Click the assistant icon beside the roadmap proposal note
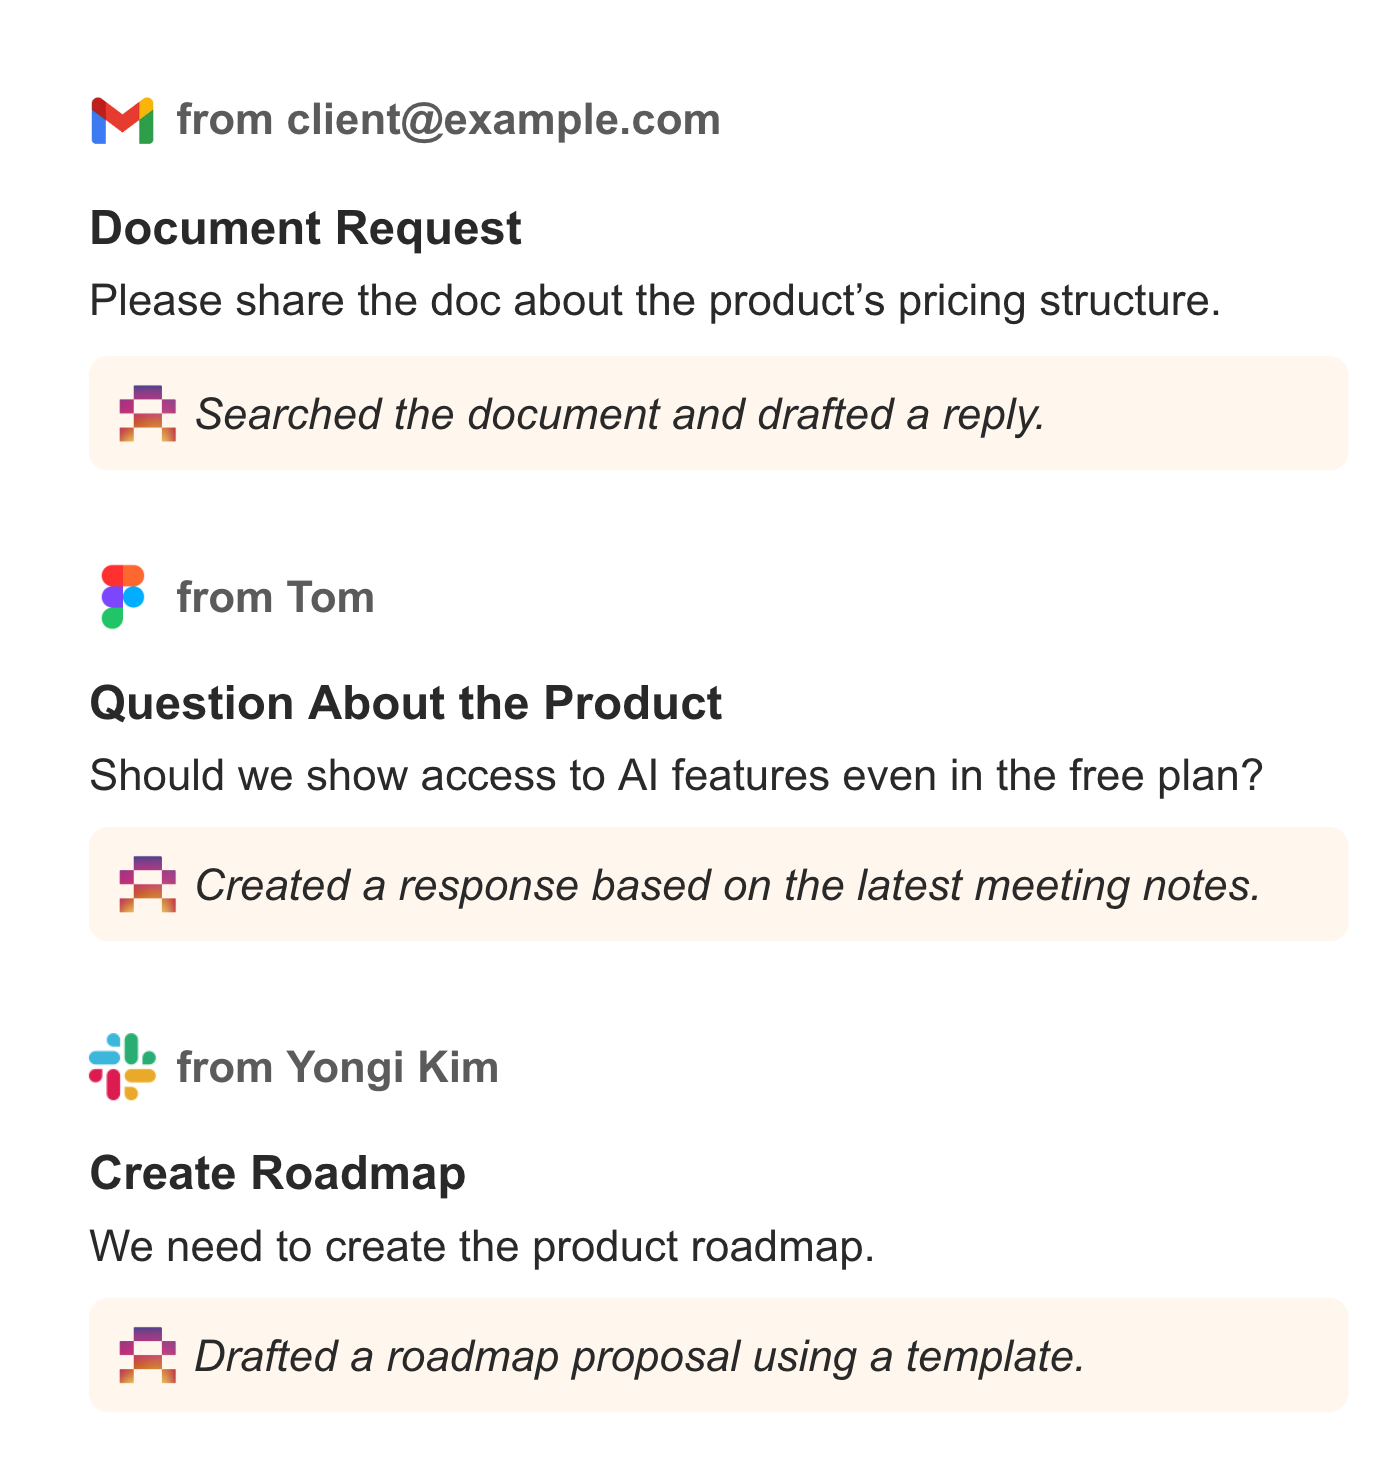The height and width of the screenshot is (1470, 1396). click(148, 1355)
